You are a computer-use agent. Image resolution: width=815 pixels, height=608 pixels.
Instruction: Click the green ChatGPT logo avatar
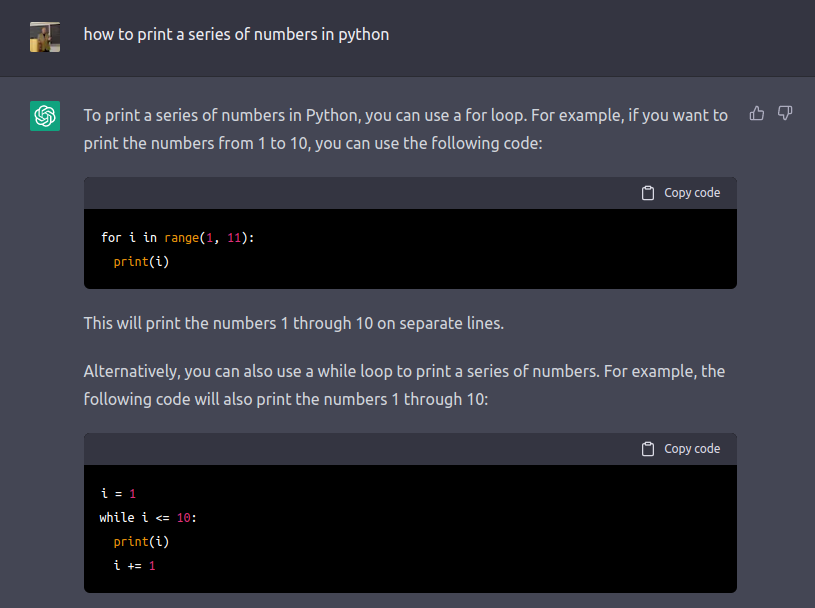tap(45, 116)
